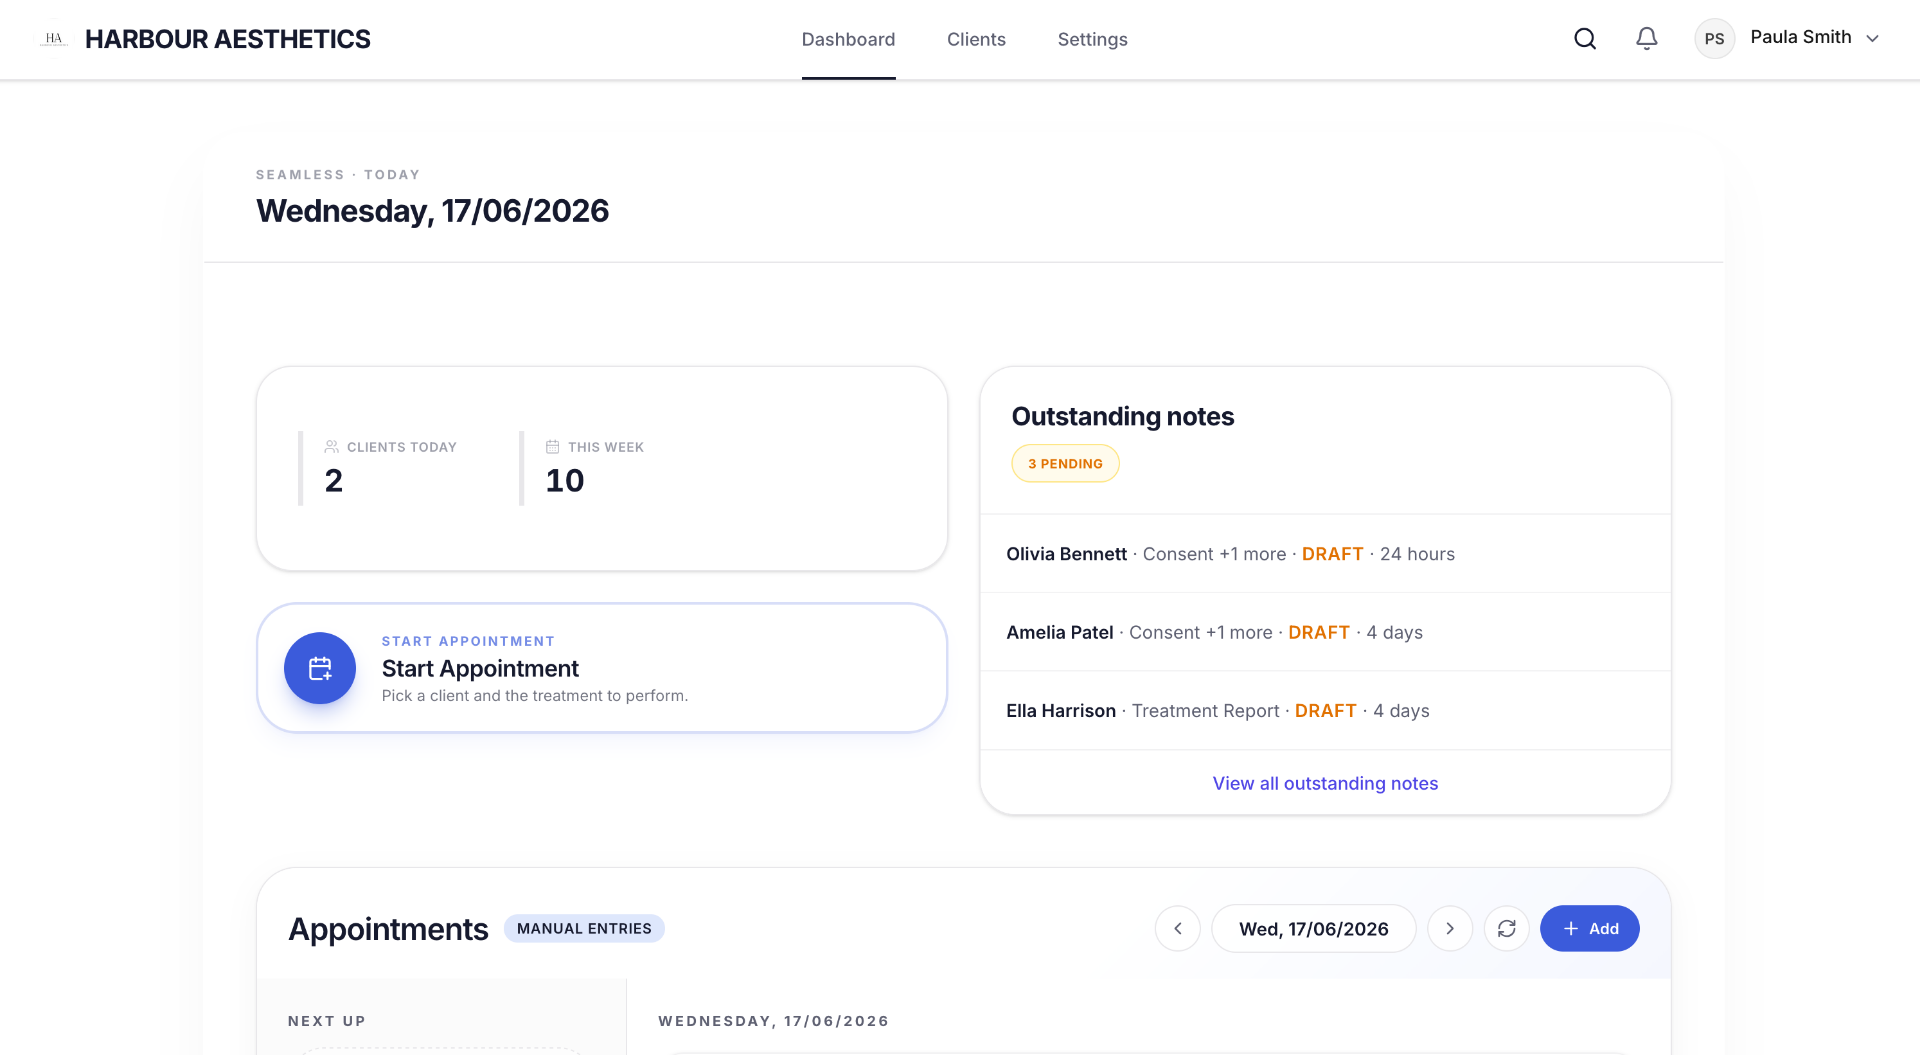Click the Clients Today value 2
The width and height of the screenshot is (1920, 1055).
point(334,481)
